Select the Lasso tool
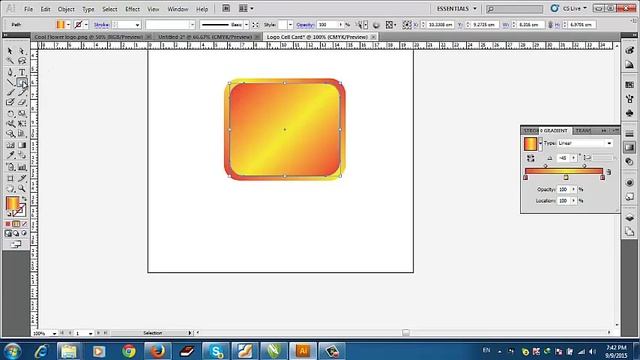Viewport: 640px width, 360px height. pyautogui.click(x=22, y=61)
